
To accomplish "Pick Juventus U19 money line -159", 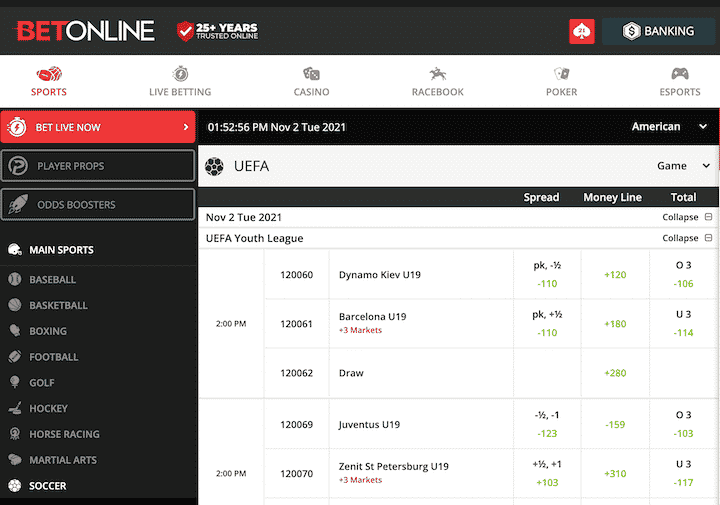I will [615, 424].
